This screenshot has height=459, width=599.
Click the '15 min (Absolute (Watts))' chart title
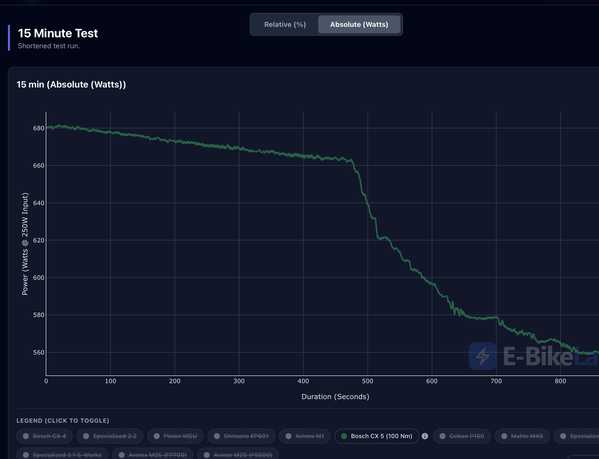[x=71, y=84]
